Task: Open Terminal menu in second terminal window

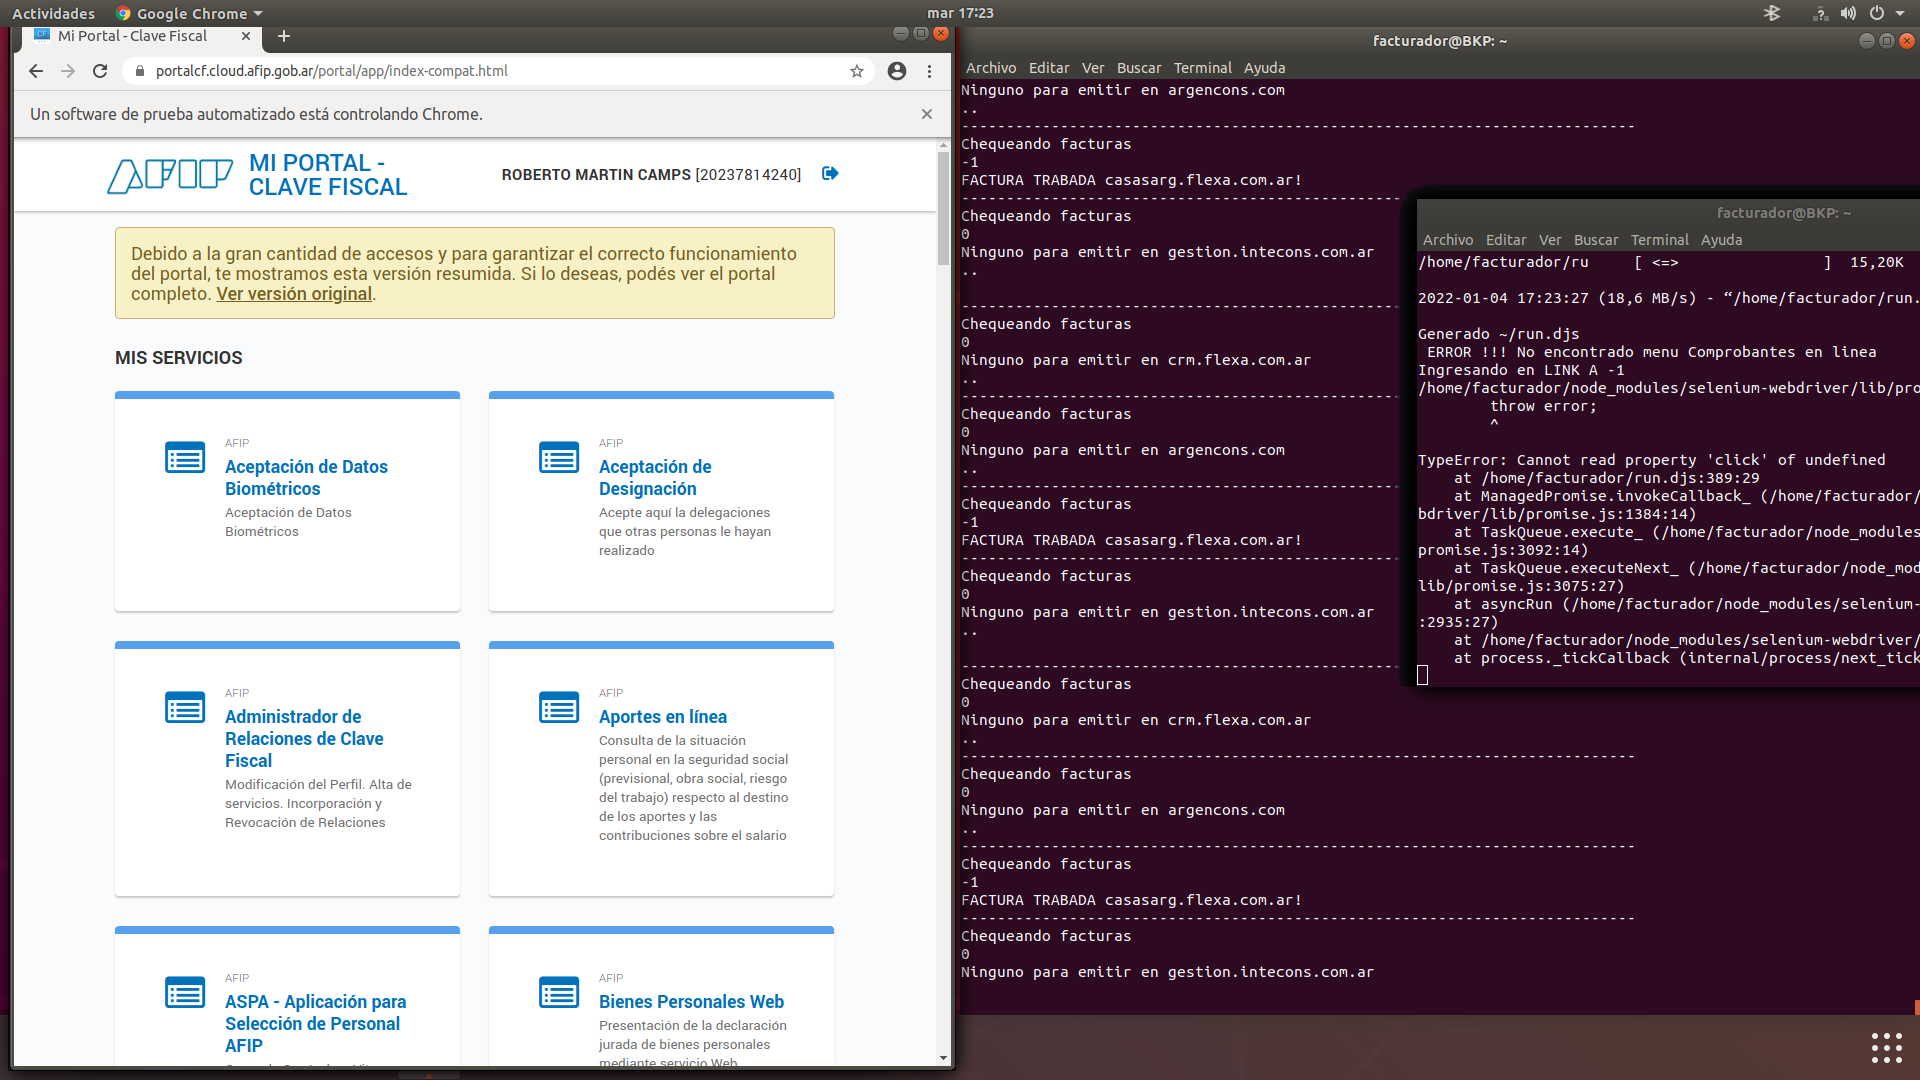Action: click(1660, 240)
